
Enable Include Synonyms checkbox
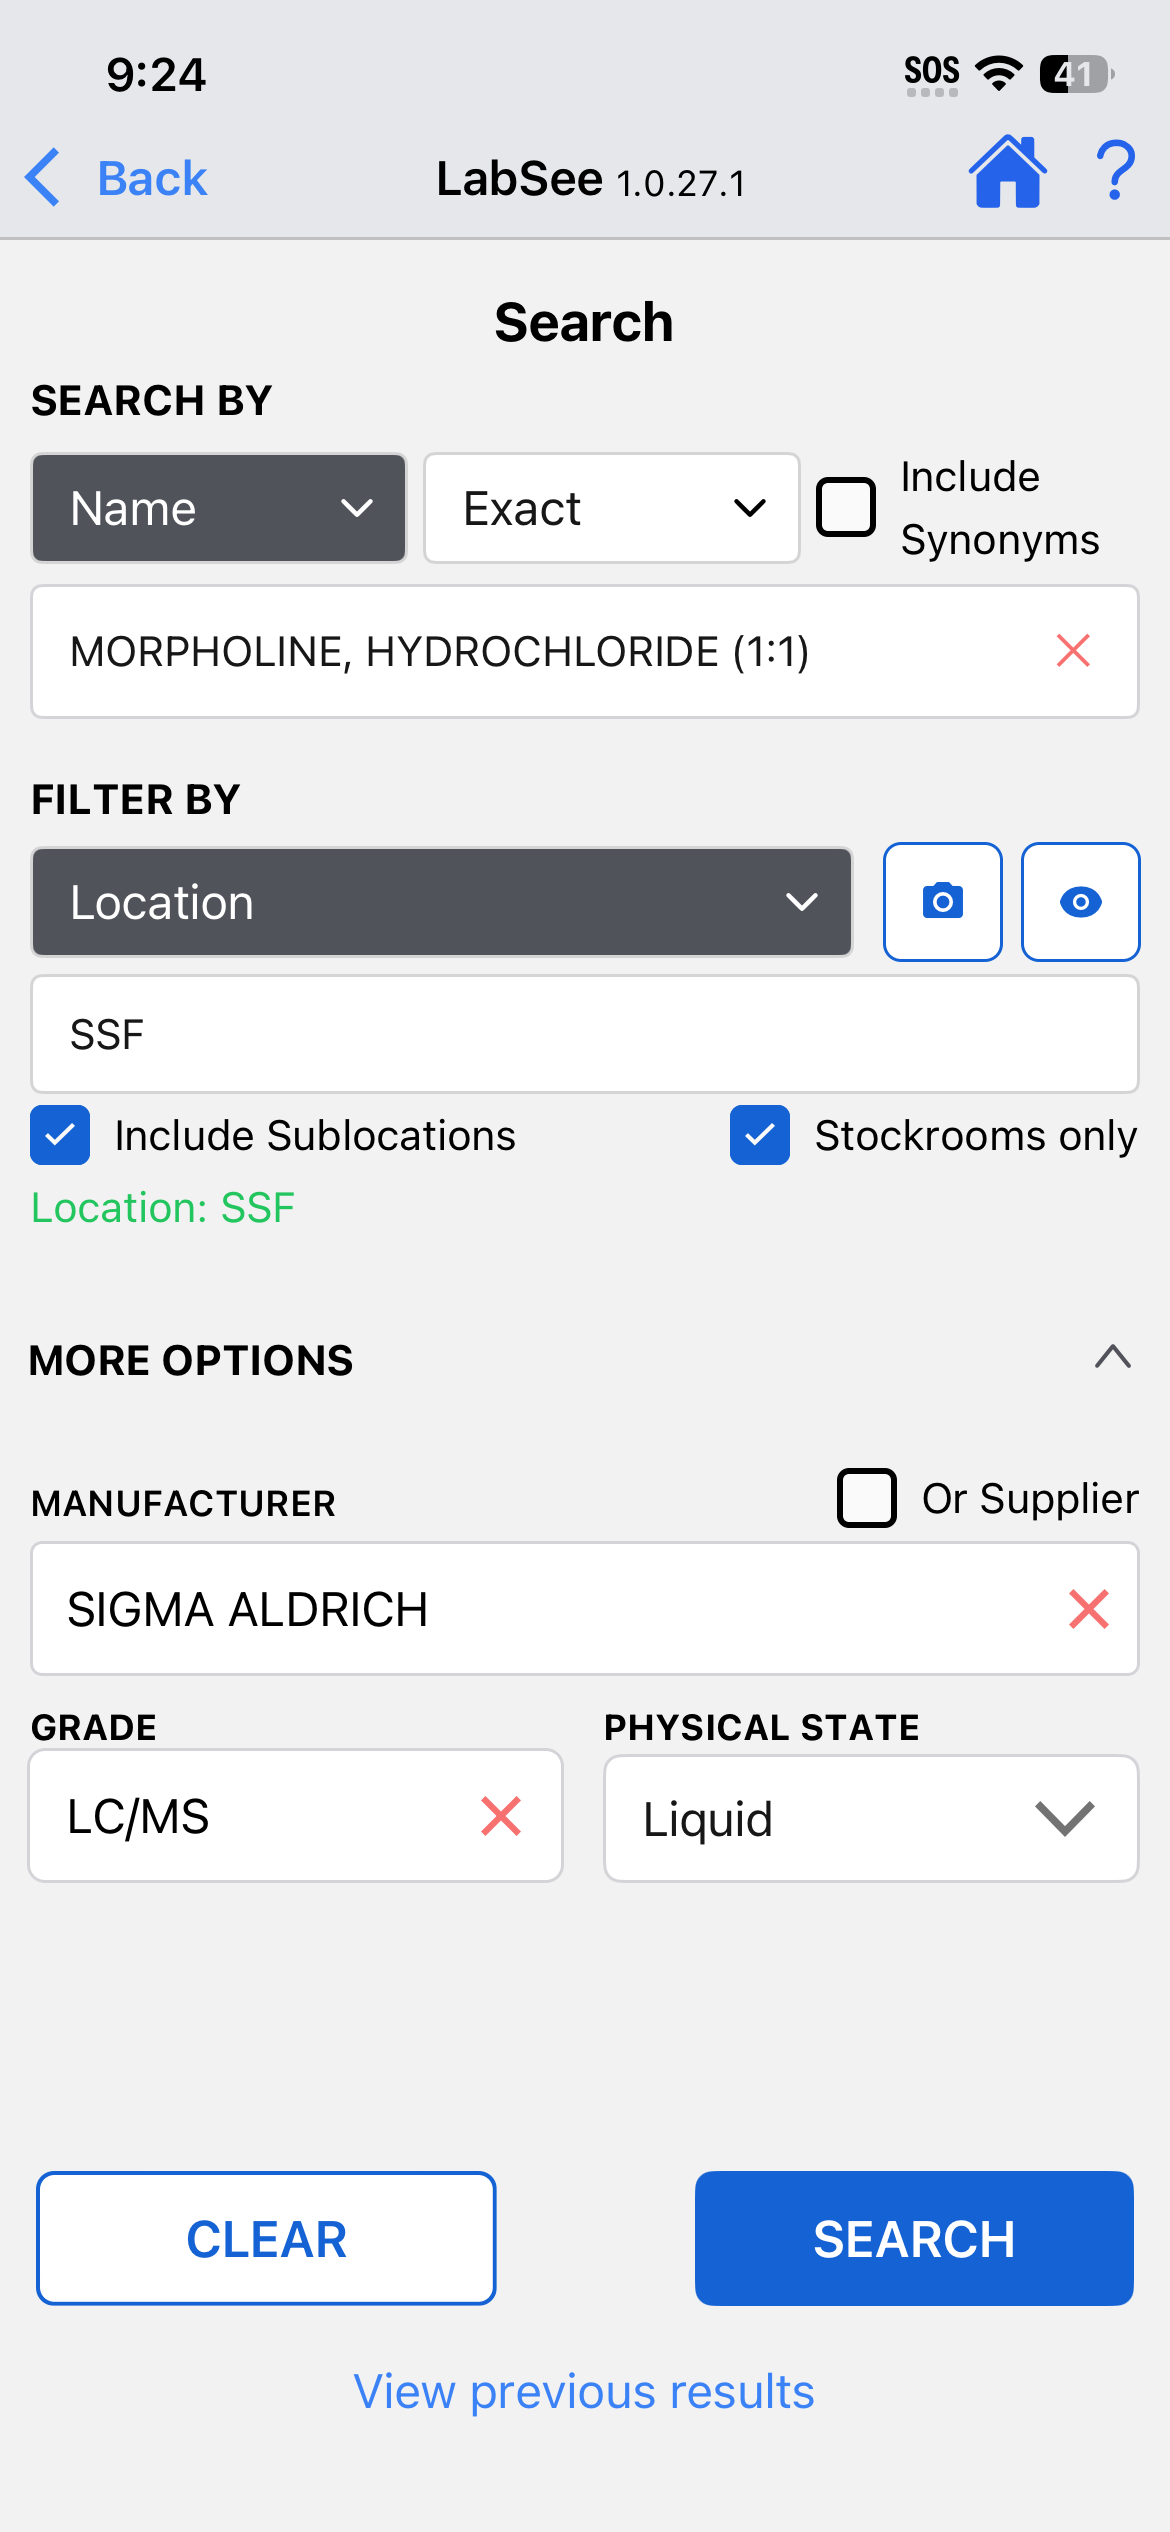846,508
